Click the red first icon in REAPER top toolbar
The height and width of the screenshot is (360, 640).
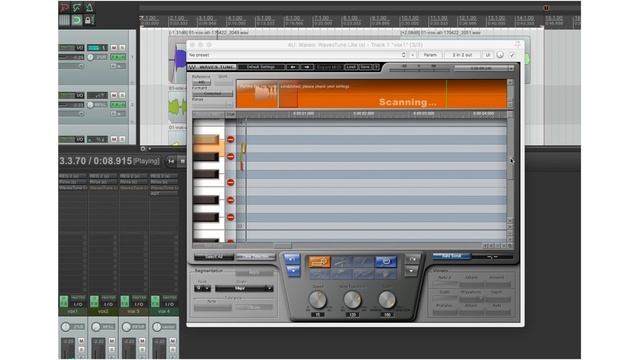click(x=64, y=7)
